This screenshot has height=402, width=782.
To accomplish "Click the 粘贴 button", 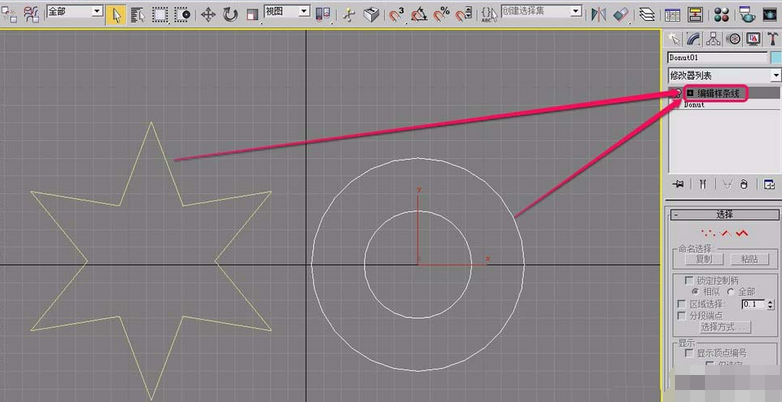I will pyautogui.click(x=749, y=259).
